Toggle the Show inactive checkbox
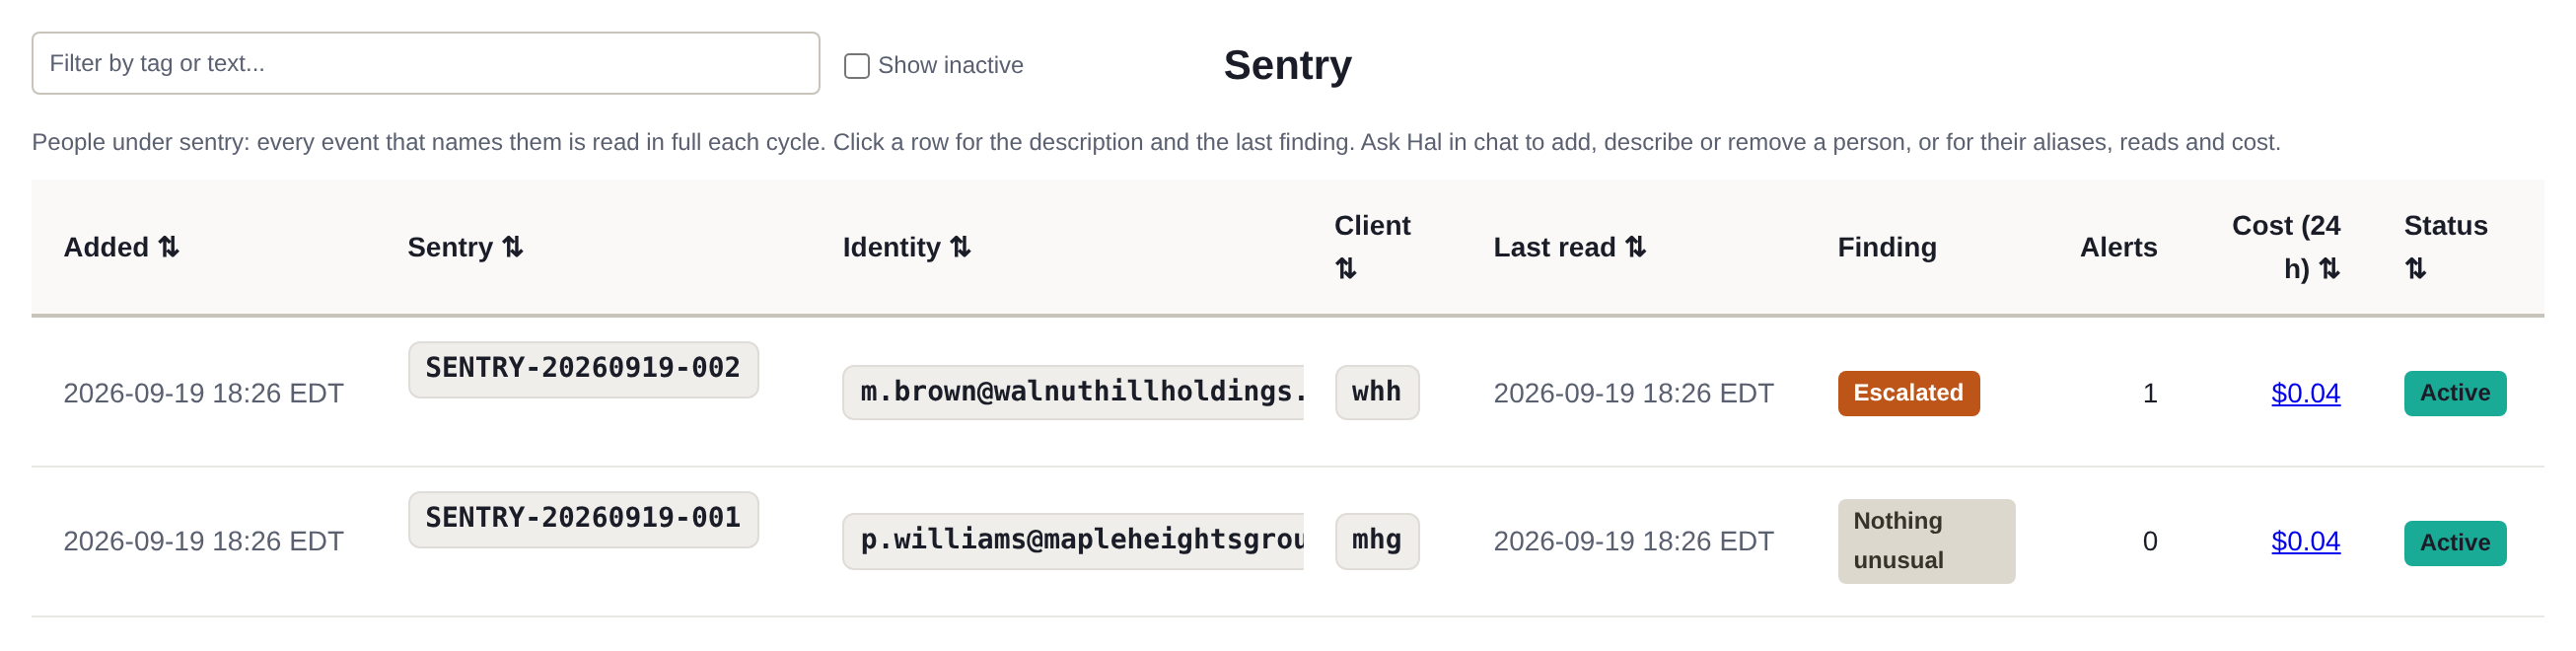Viewport: 2576px width, 651px height. click(857, 66)
